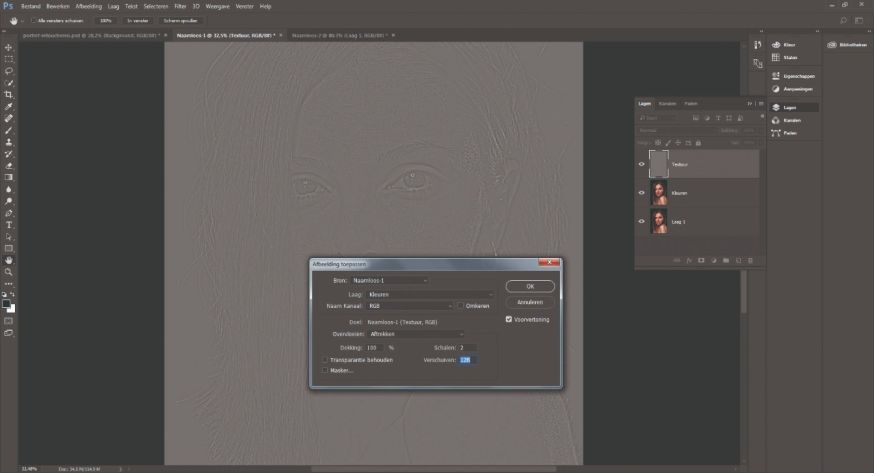Switch to the Kanalen tab in Layers panel

pyautogui.click(x=667, y=104)
